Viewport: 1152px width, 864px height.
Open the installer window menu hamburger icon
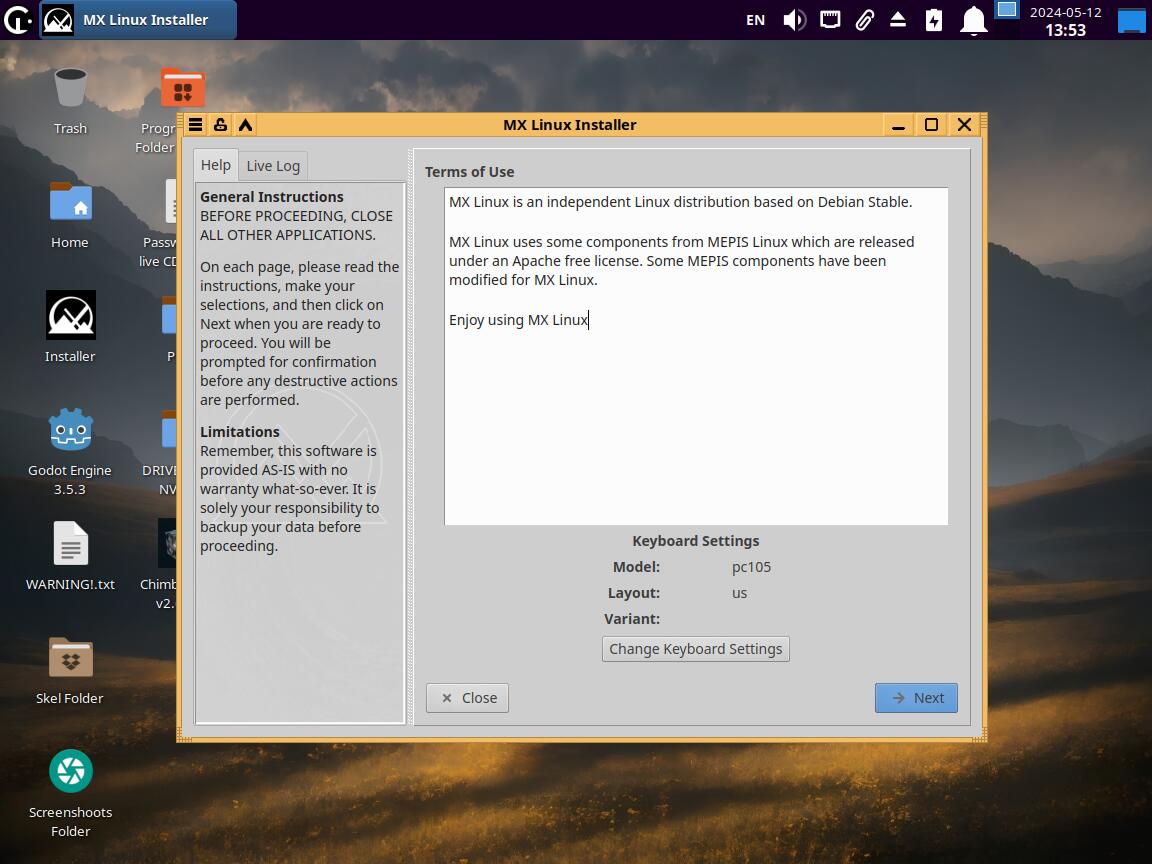195,124
